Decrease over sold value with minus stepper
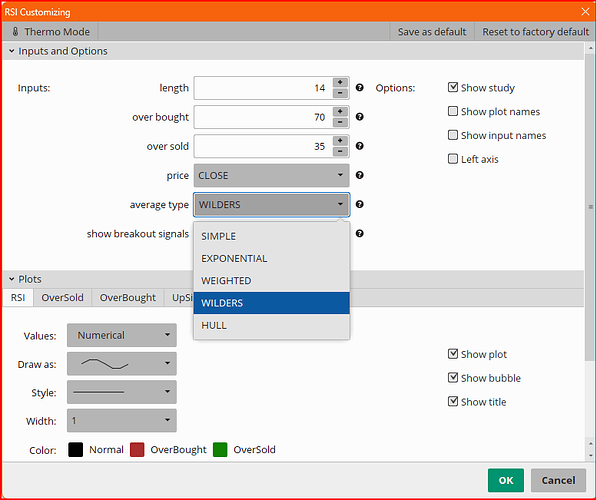Viewport: 596px width, 500px height. point(340,152)
